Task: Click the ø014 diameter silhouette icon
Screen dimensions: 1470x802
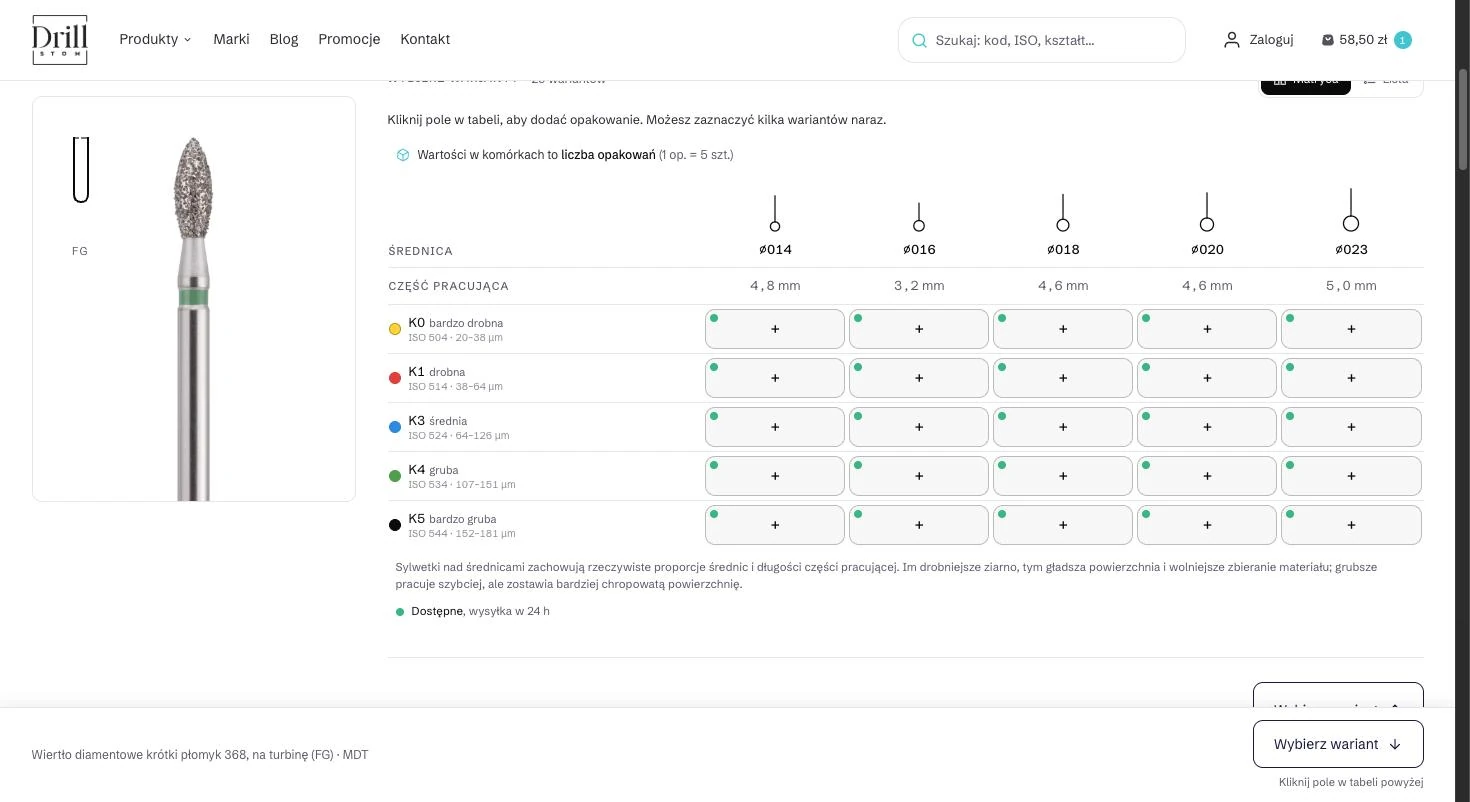Action: click(775, 213)
